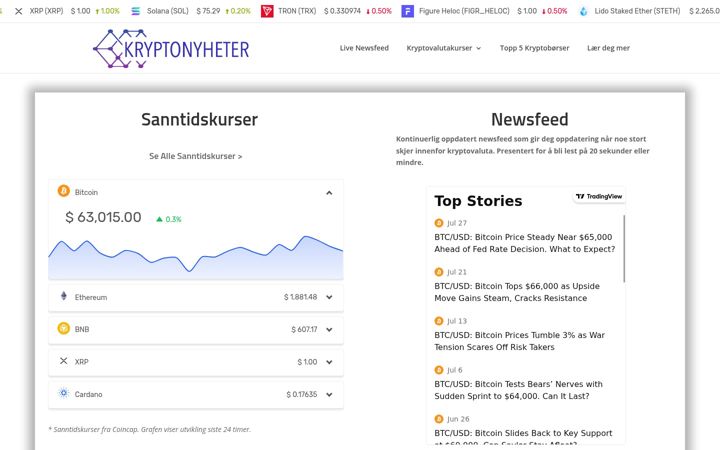This screenshot has width=720, height=450.
Task: Collapse the Bitcoin price panel
Action: [x=329, y=193]
